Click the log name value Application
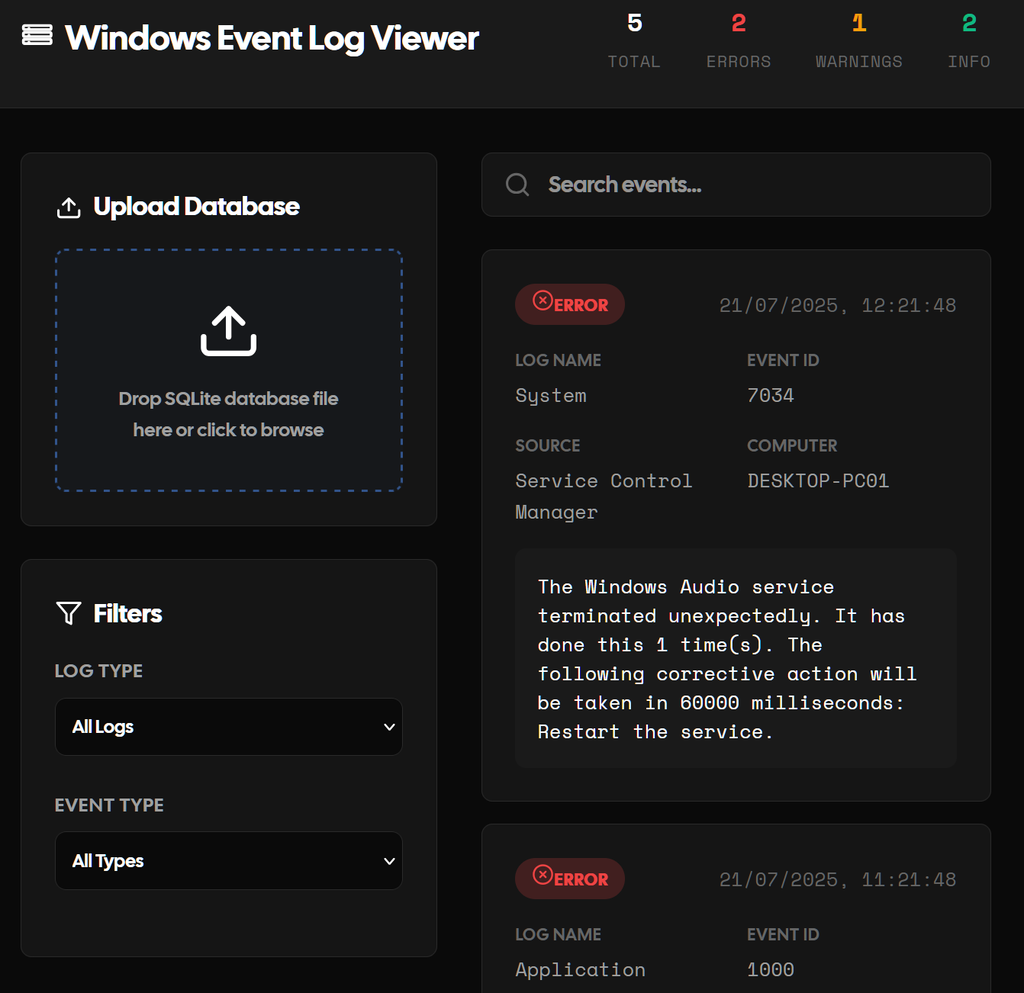This screenshot has height=993, width=1024. pos(581,970)
